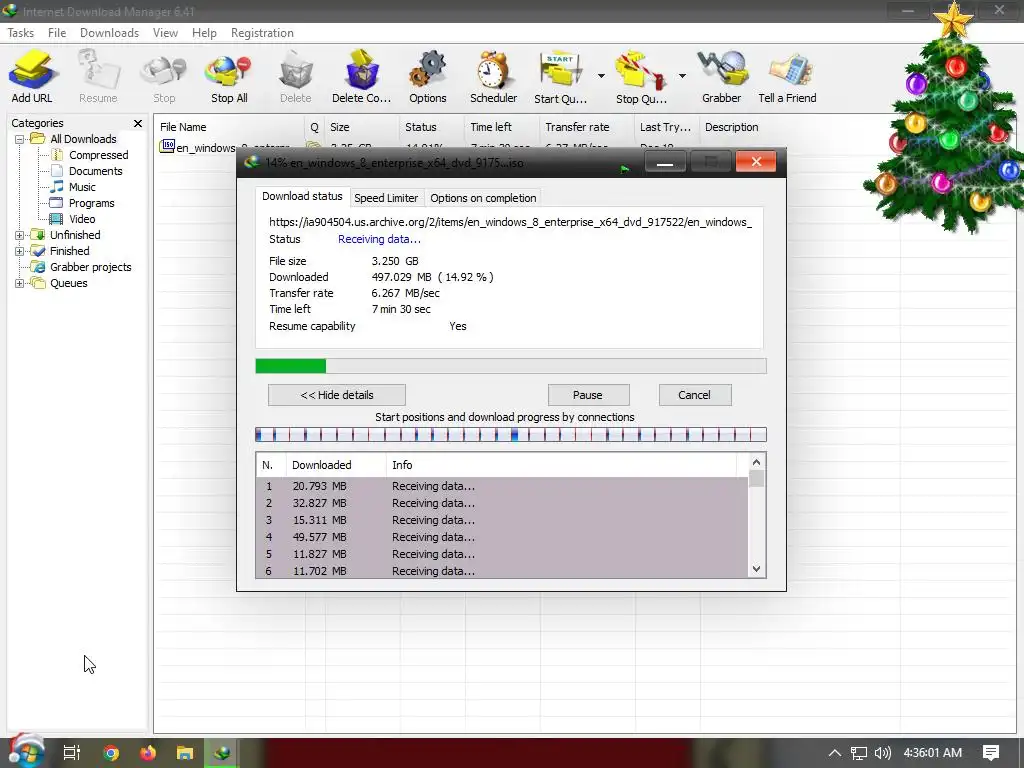Expand the Unfinished category

[x=20, y=235]
